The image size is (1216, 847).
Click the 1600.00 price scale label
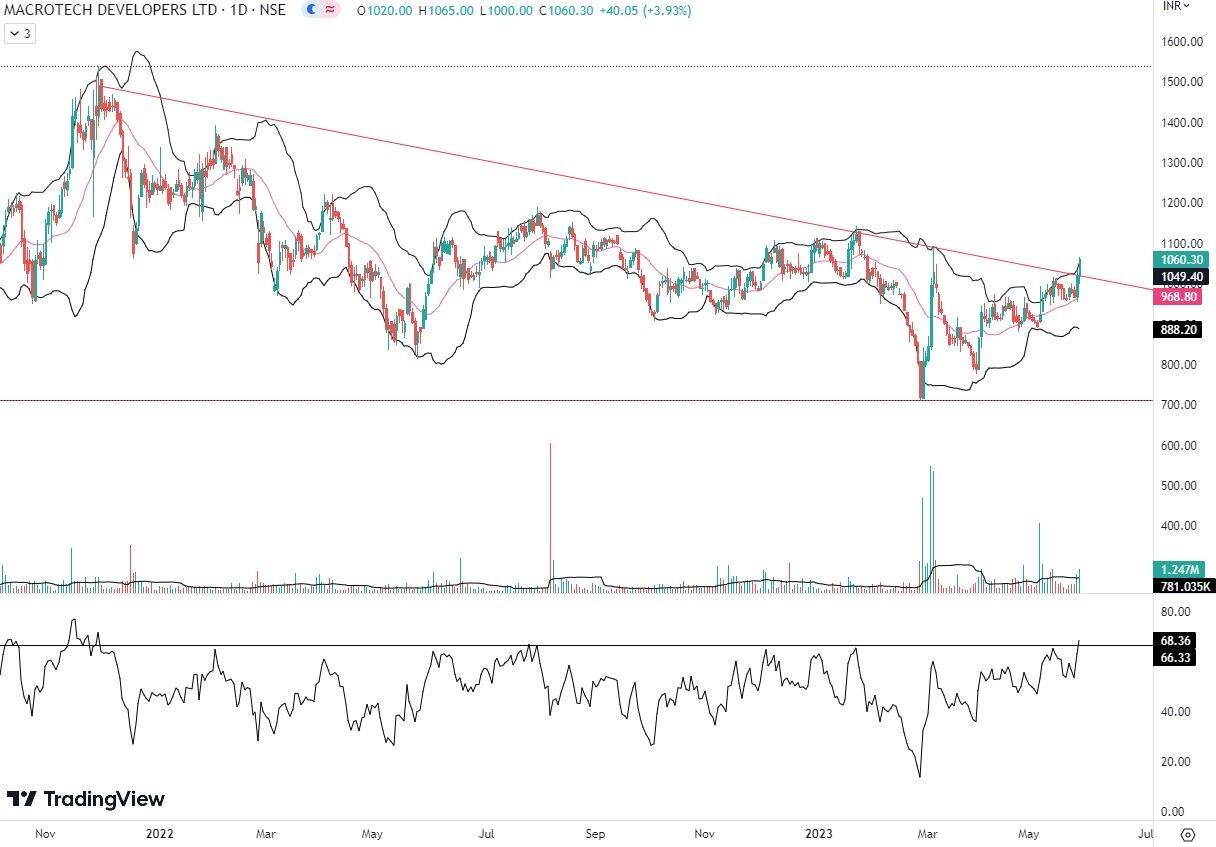[1181, 42]
